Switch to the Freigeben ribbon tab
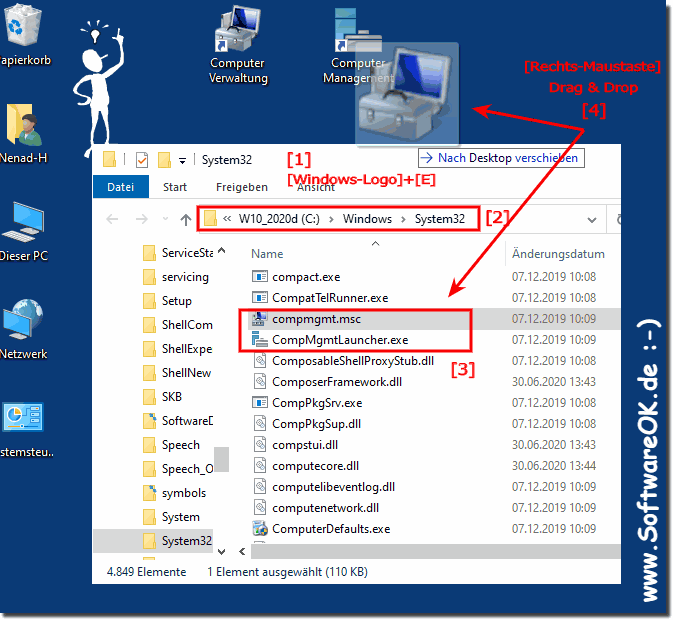Image resolution: width=673 pixels, height=620 pixels. (242, 187)
